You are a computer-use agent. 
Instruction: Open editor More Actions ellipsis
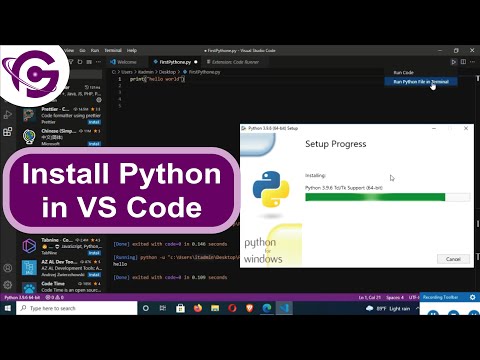click(473, 62)
